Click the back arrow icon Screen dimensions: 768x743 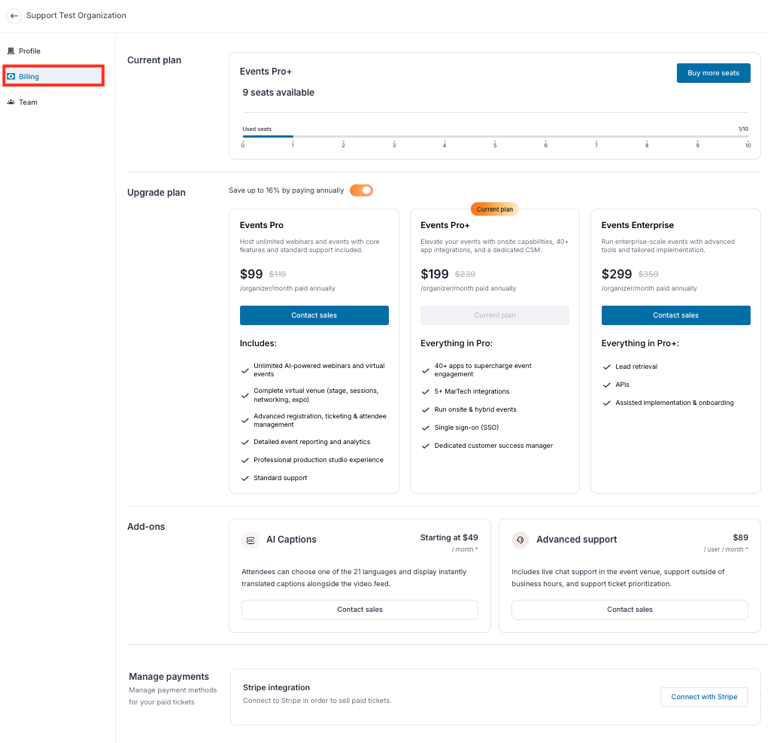[x=14, y=16]
